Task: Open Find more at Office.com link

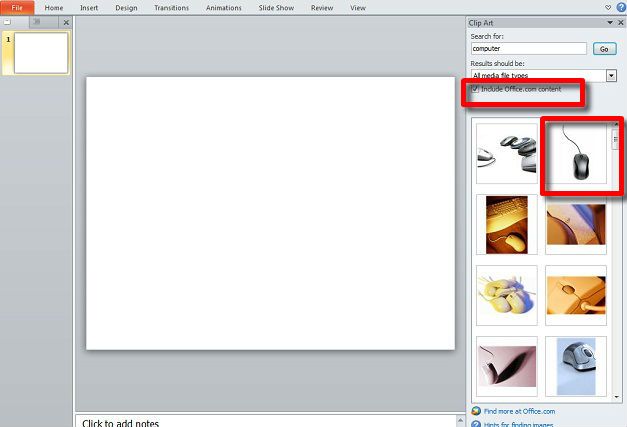Action: coord(519,411)
